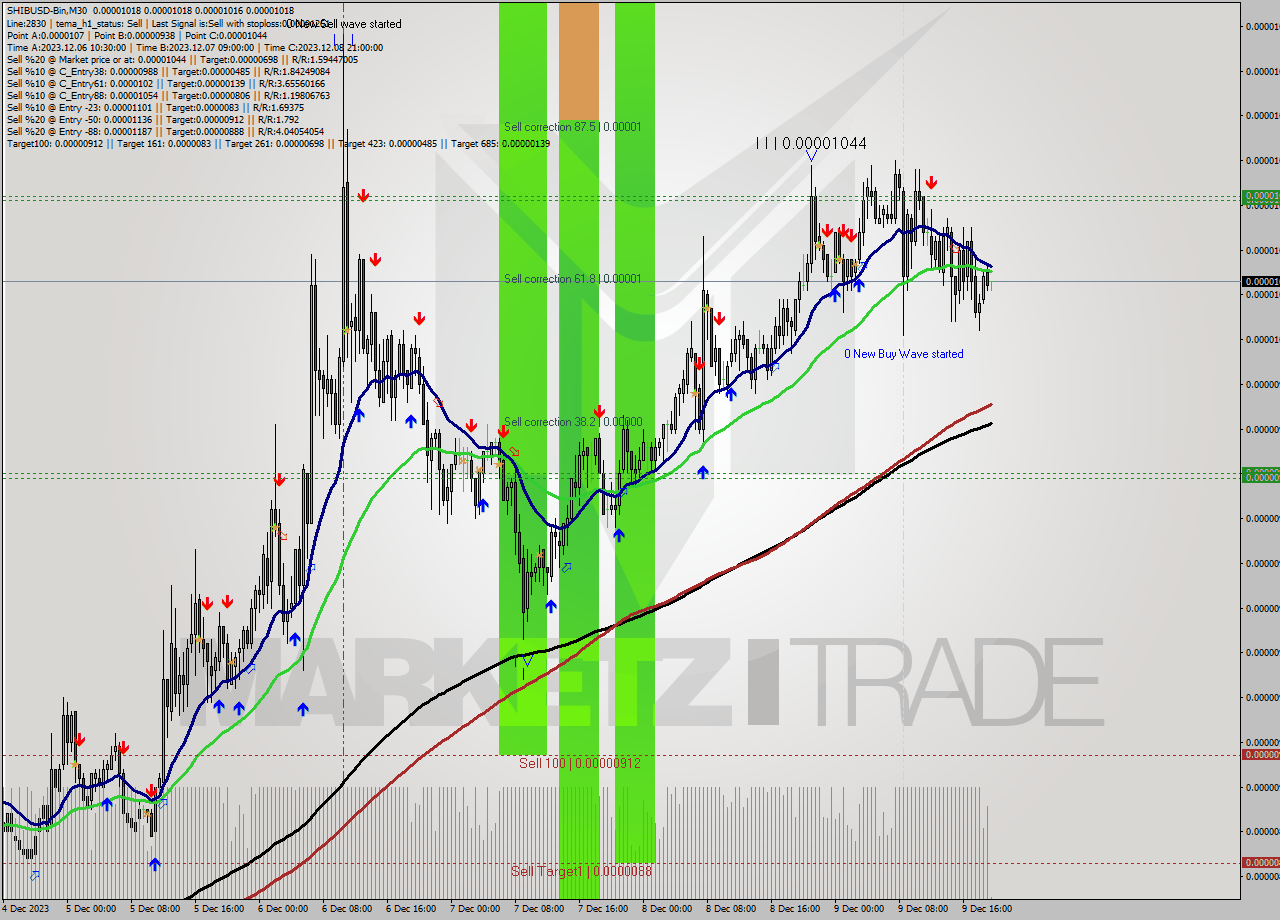Click the Sell 100 | 0.00000912 label
The height and width of the screenshot is (920, 1280).
[579, 763]
